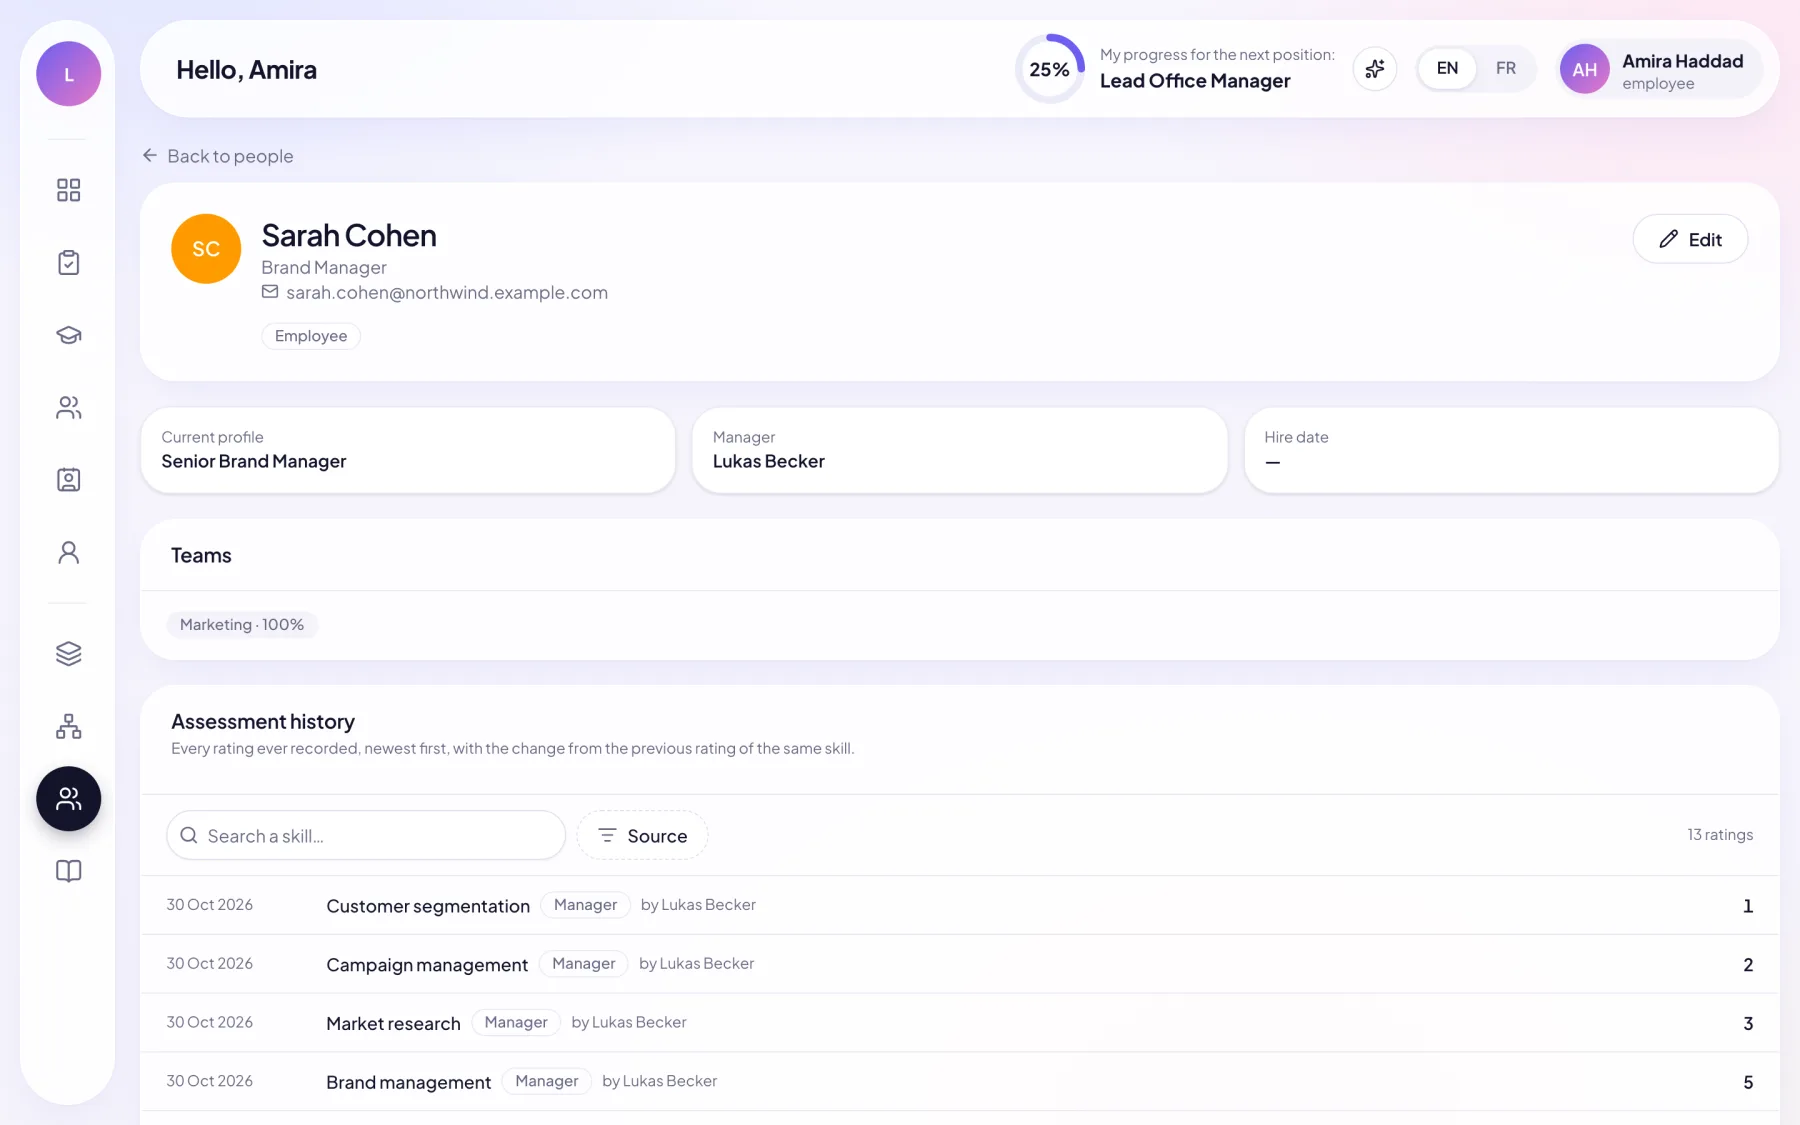
Task: Click Manager tag on Market research row
Action: (x=516, y=1023)
